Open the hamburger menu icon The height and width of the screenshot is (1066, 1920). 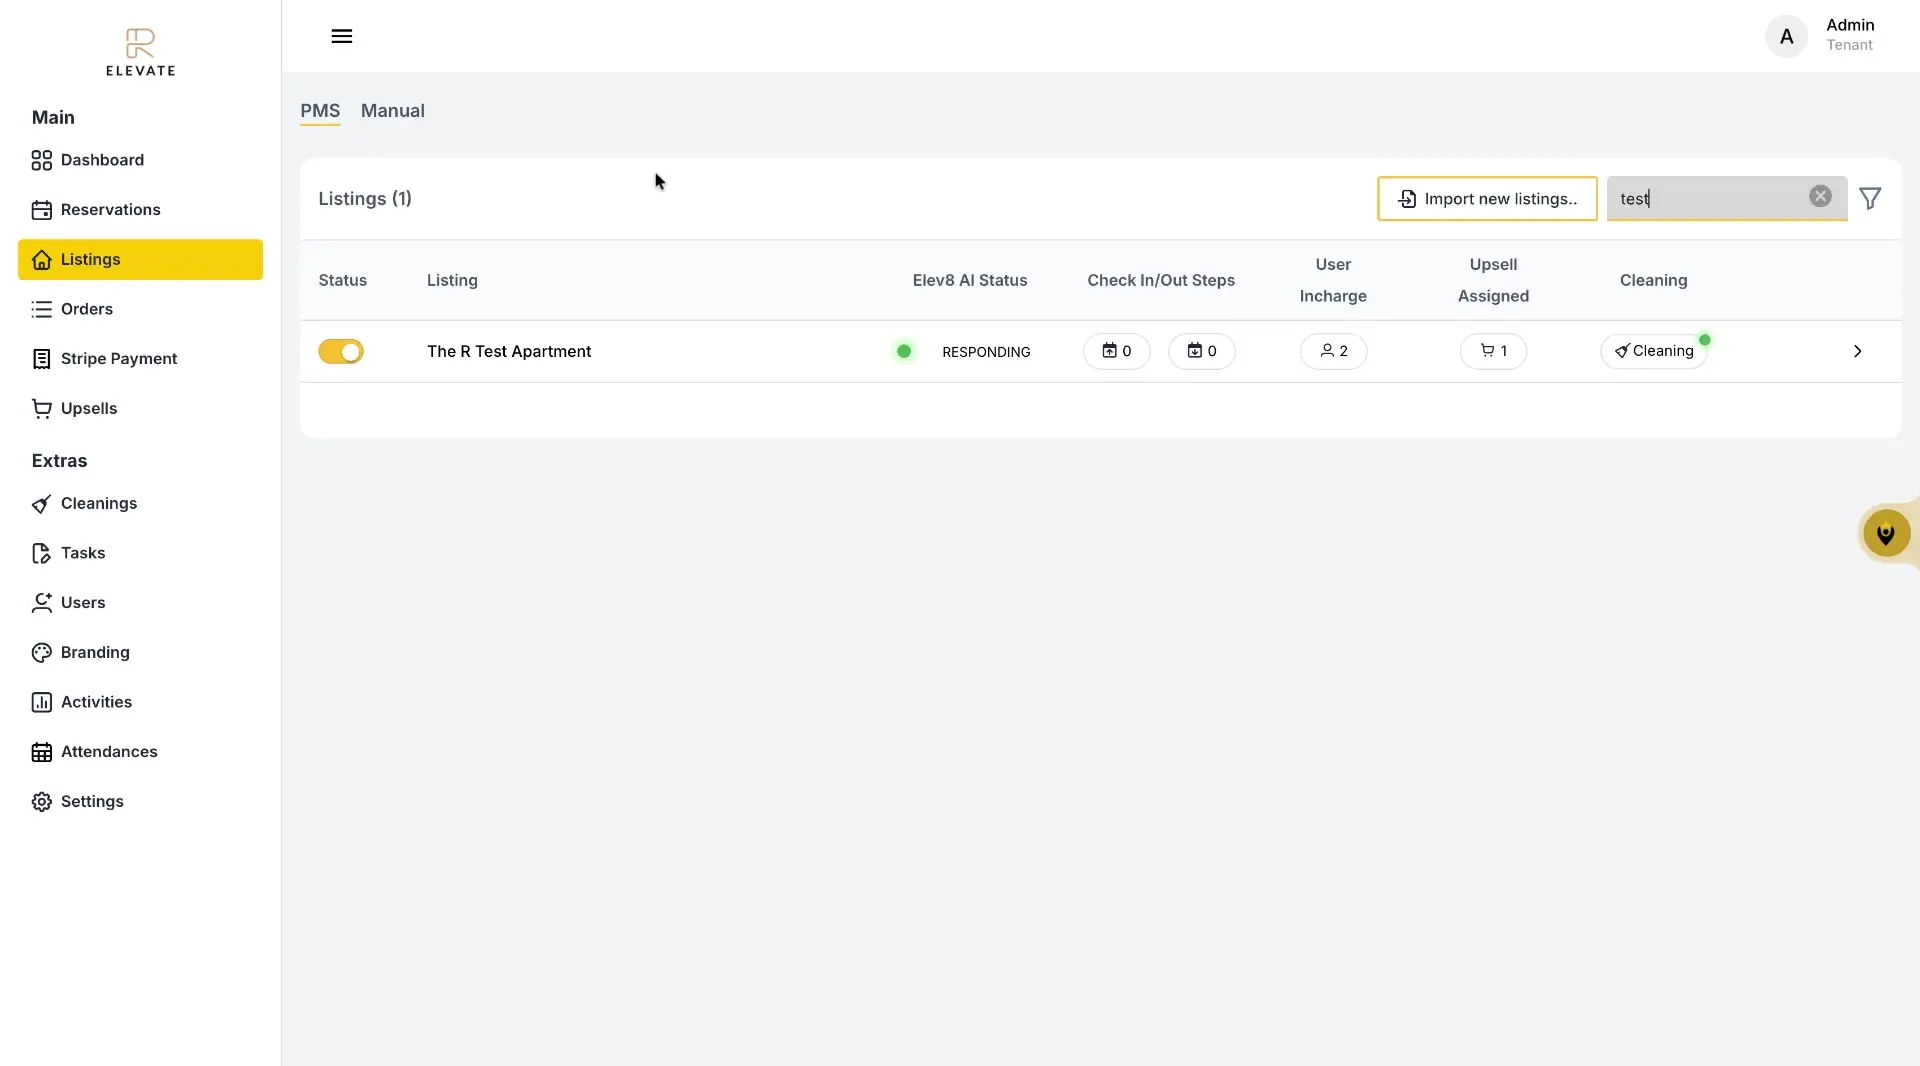coord(341,36)
